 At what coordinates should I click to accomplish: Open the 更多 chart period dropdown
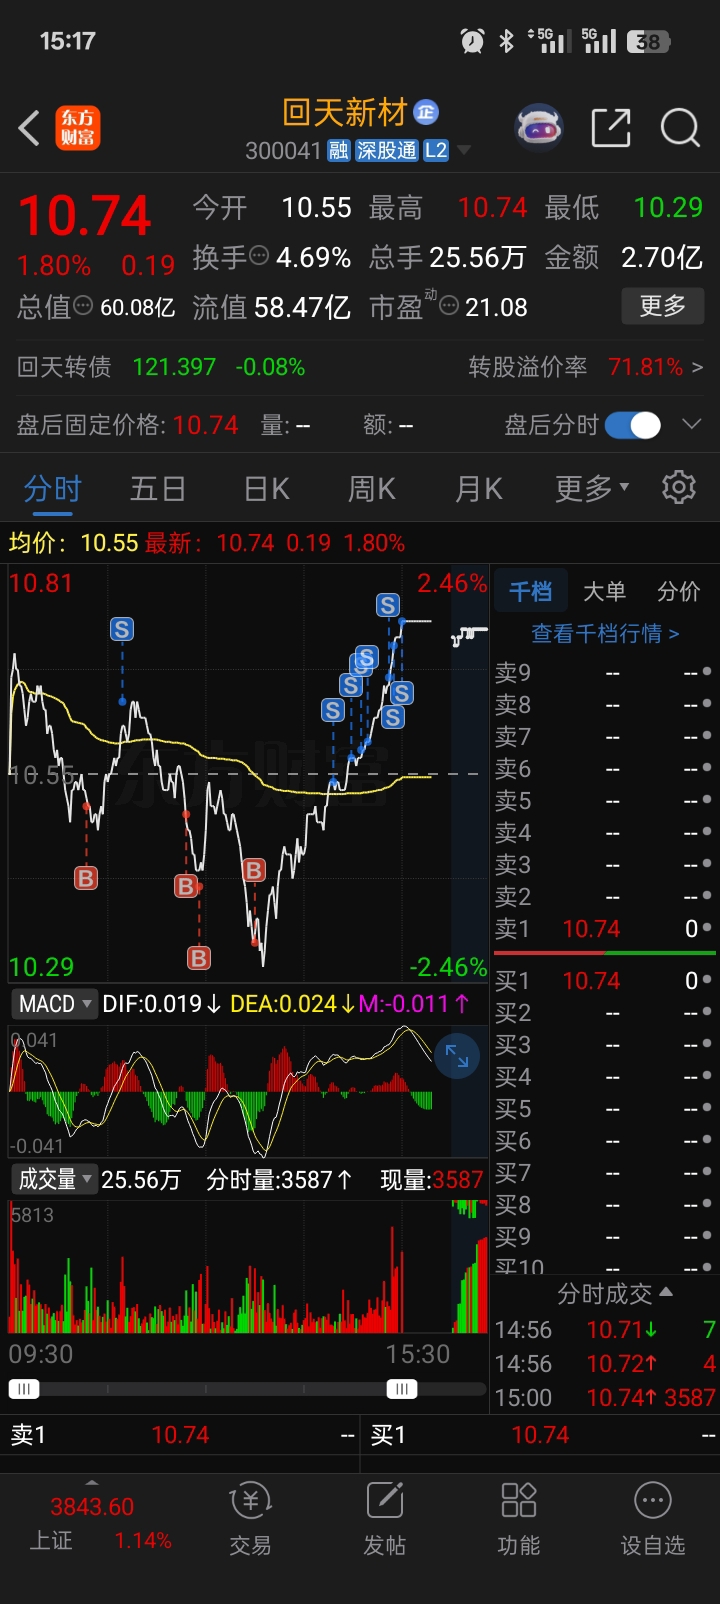click(592, 488)
